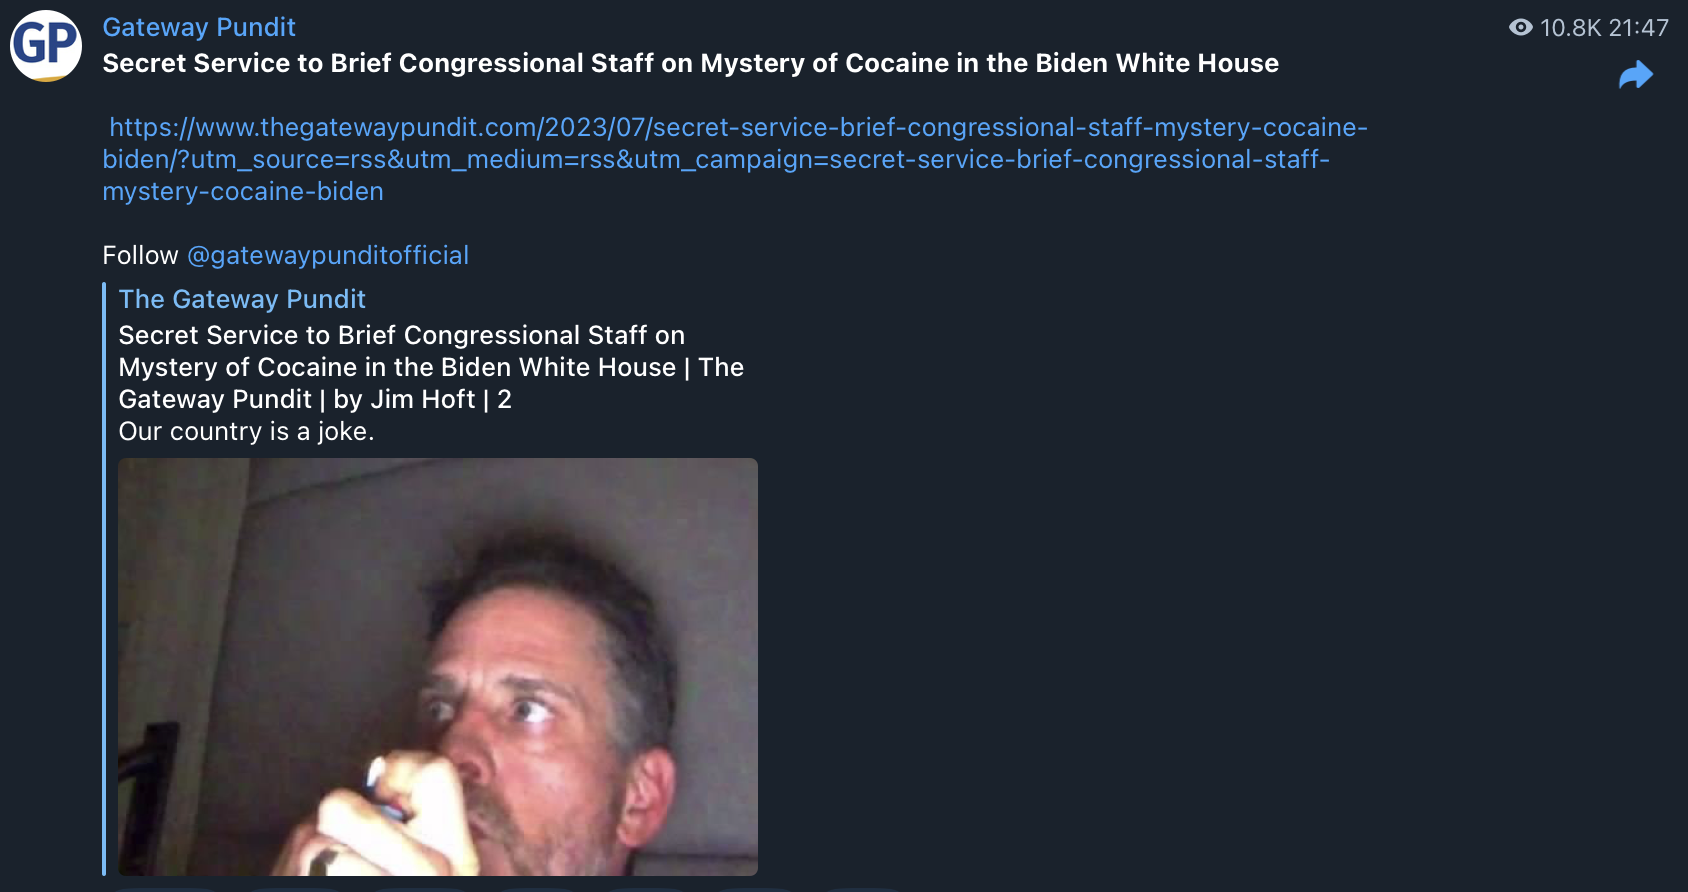Click the forward share arrow icon
This screenshot has height=892, width=1688.
click(1636, 75)
